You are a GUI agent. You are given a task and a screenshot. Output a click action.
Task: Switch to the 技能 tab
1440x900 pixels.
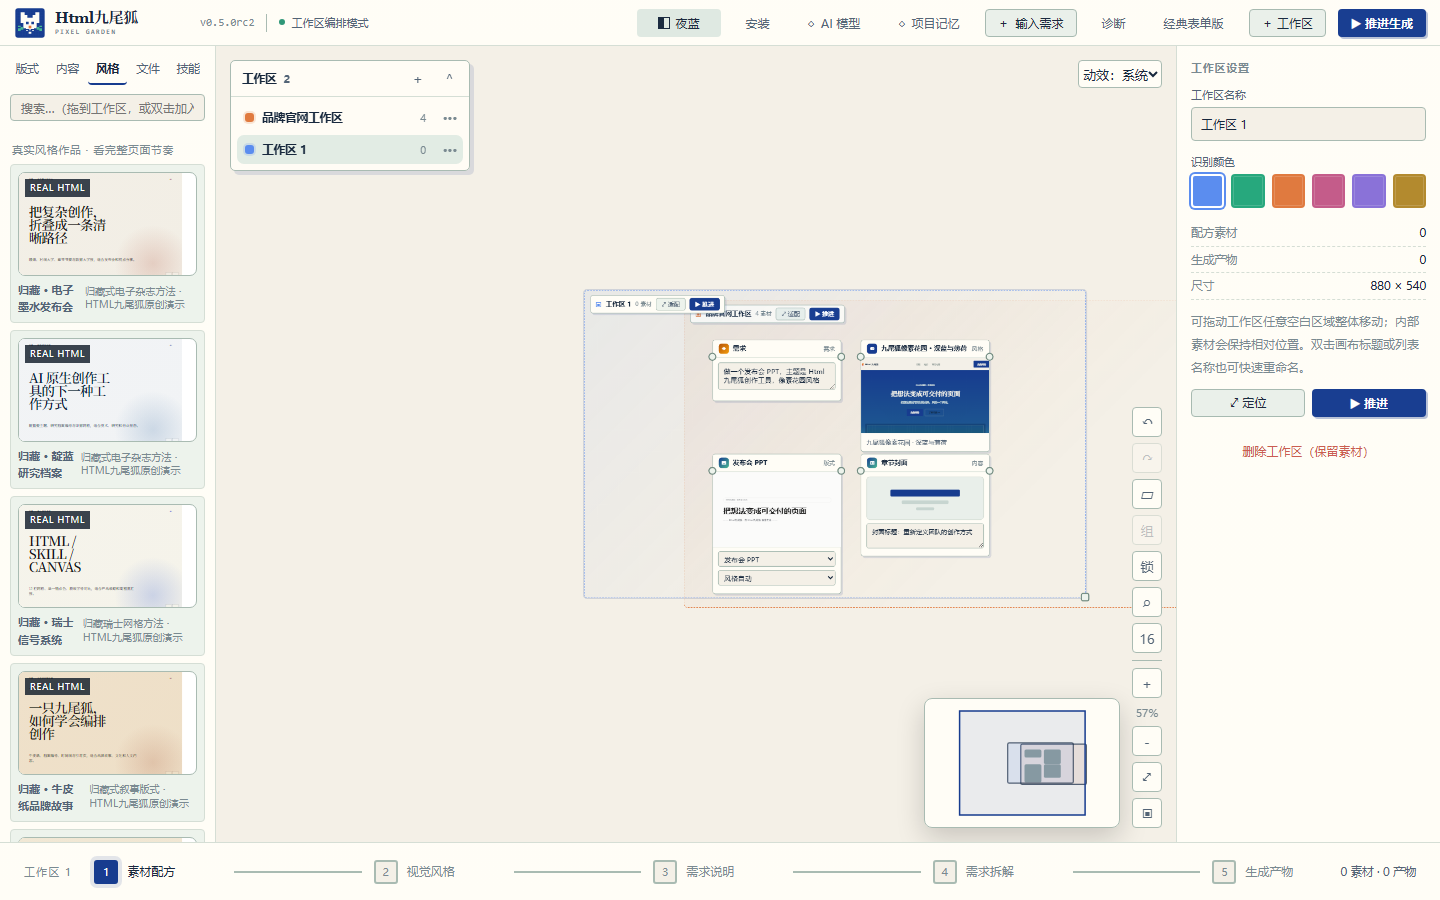tap(188, 69)
